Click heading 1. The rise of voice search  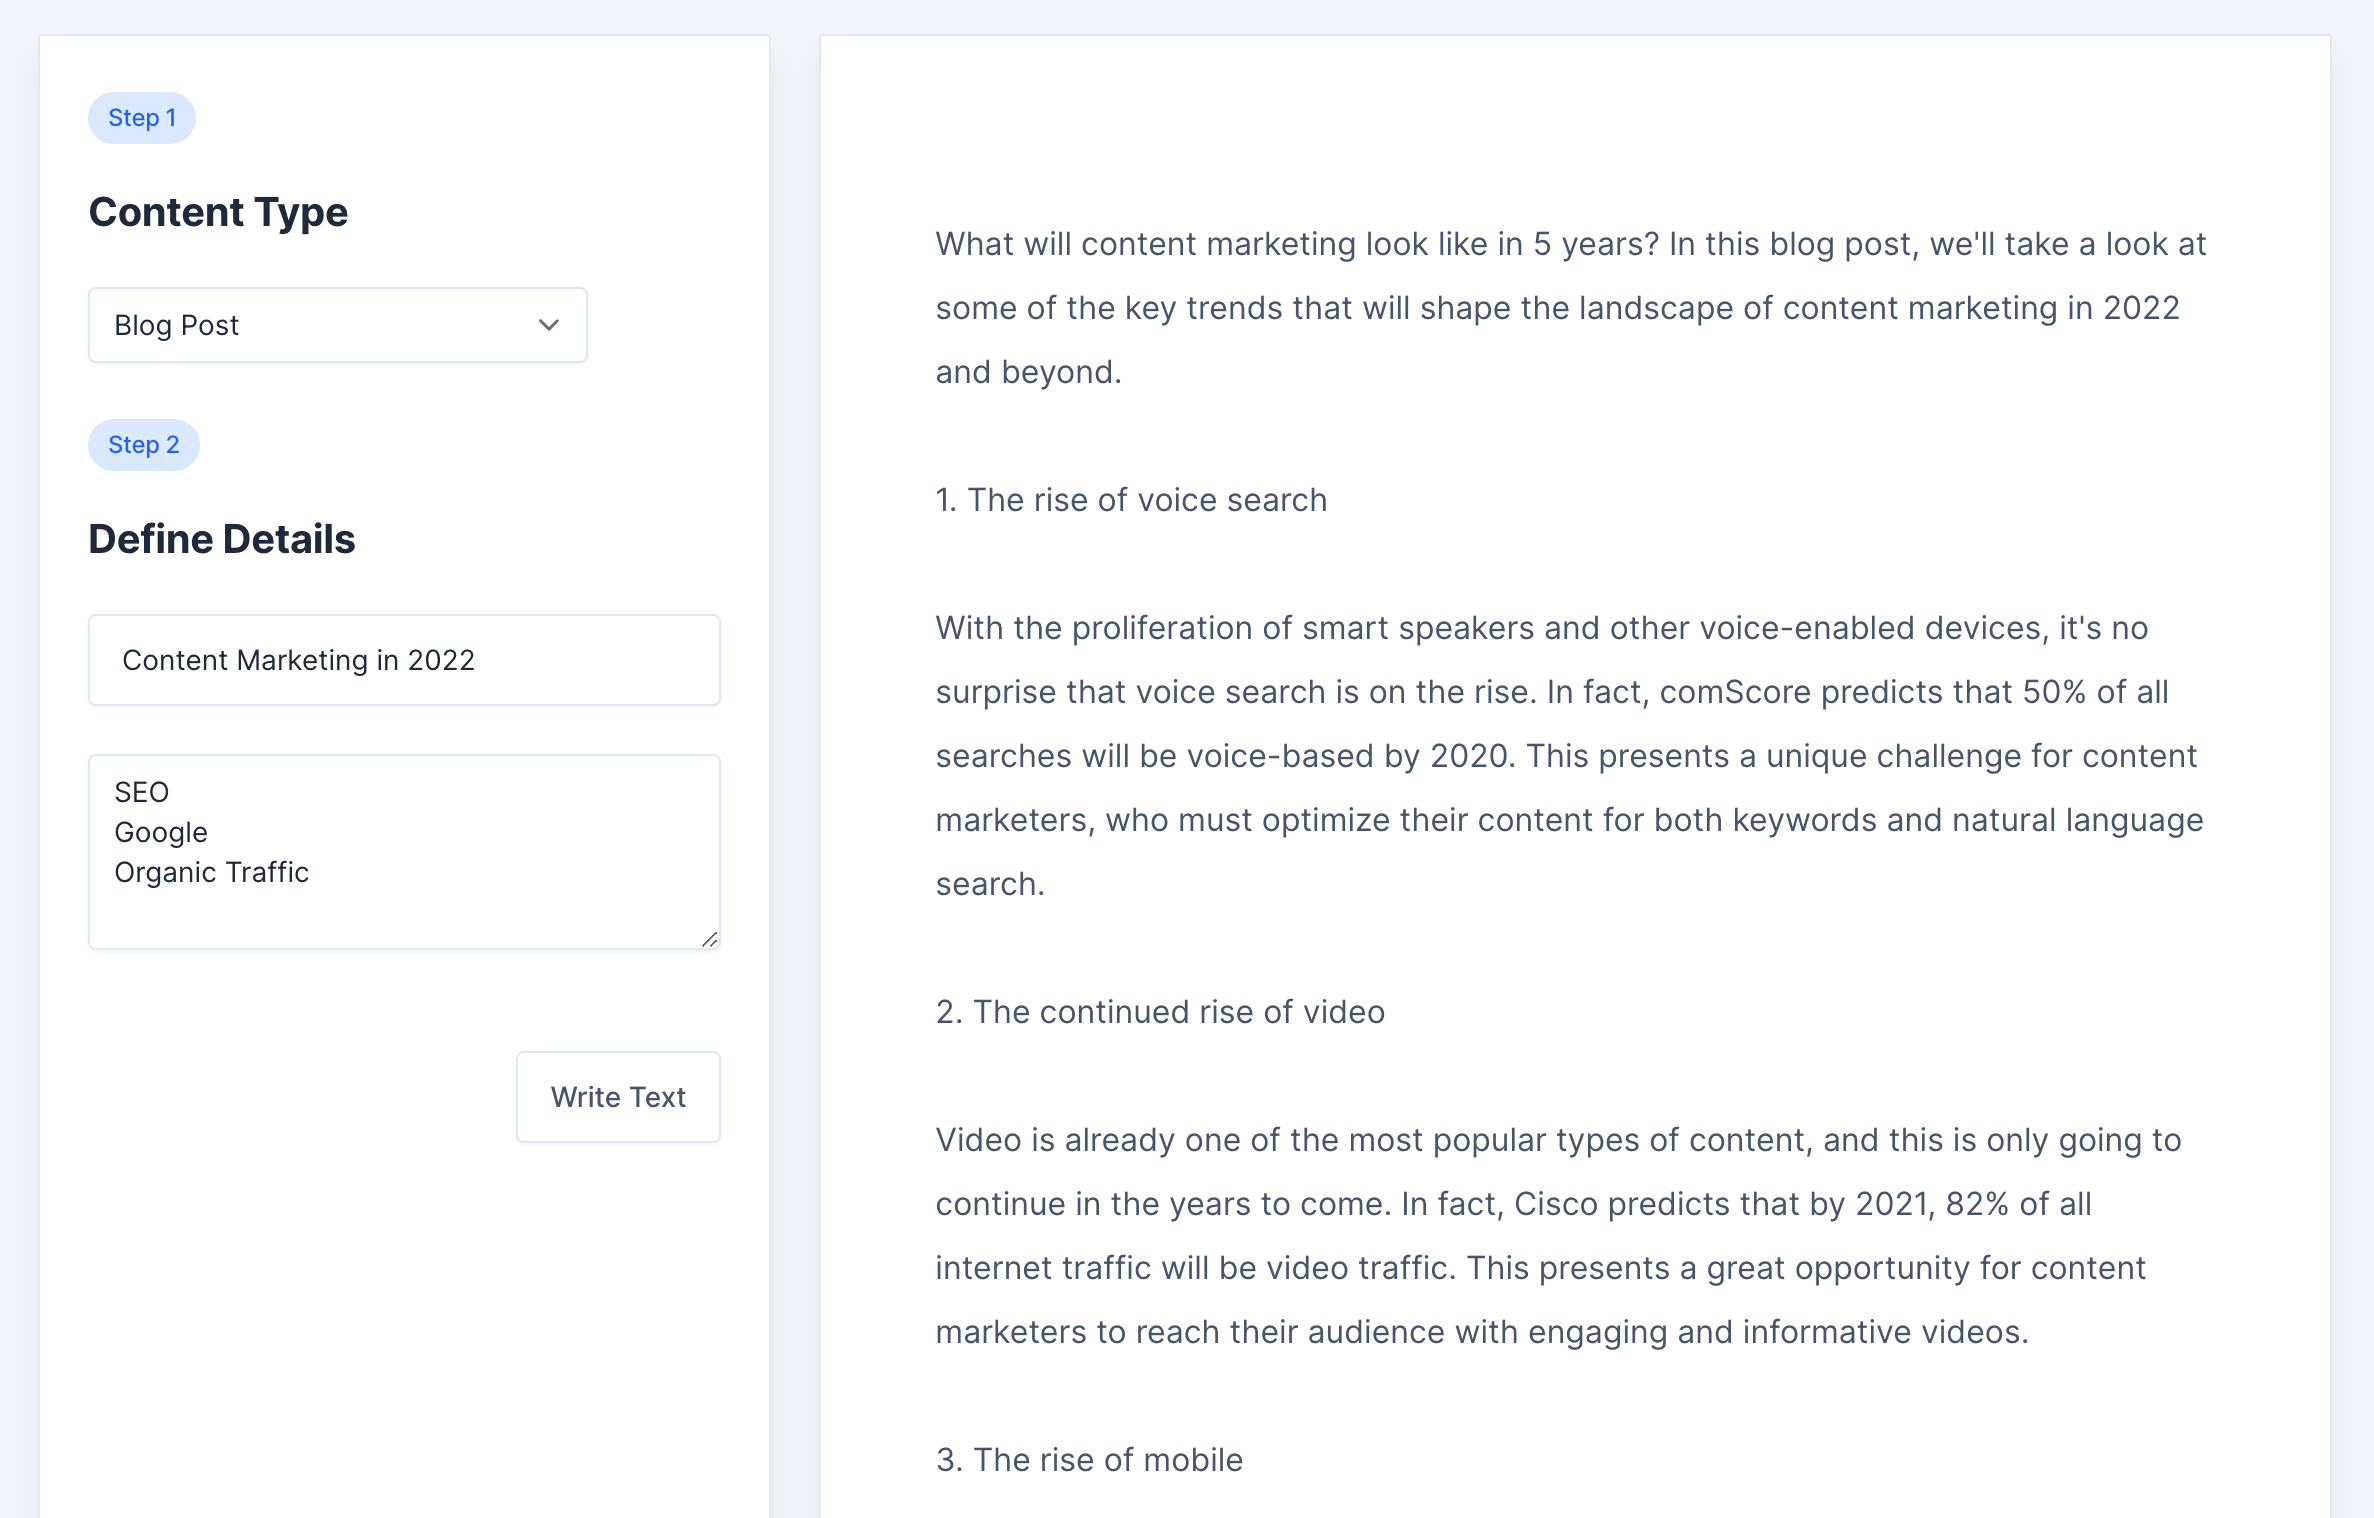coord(1131,500)
